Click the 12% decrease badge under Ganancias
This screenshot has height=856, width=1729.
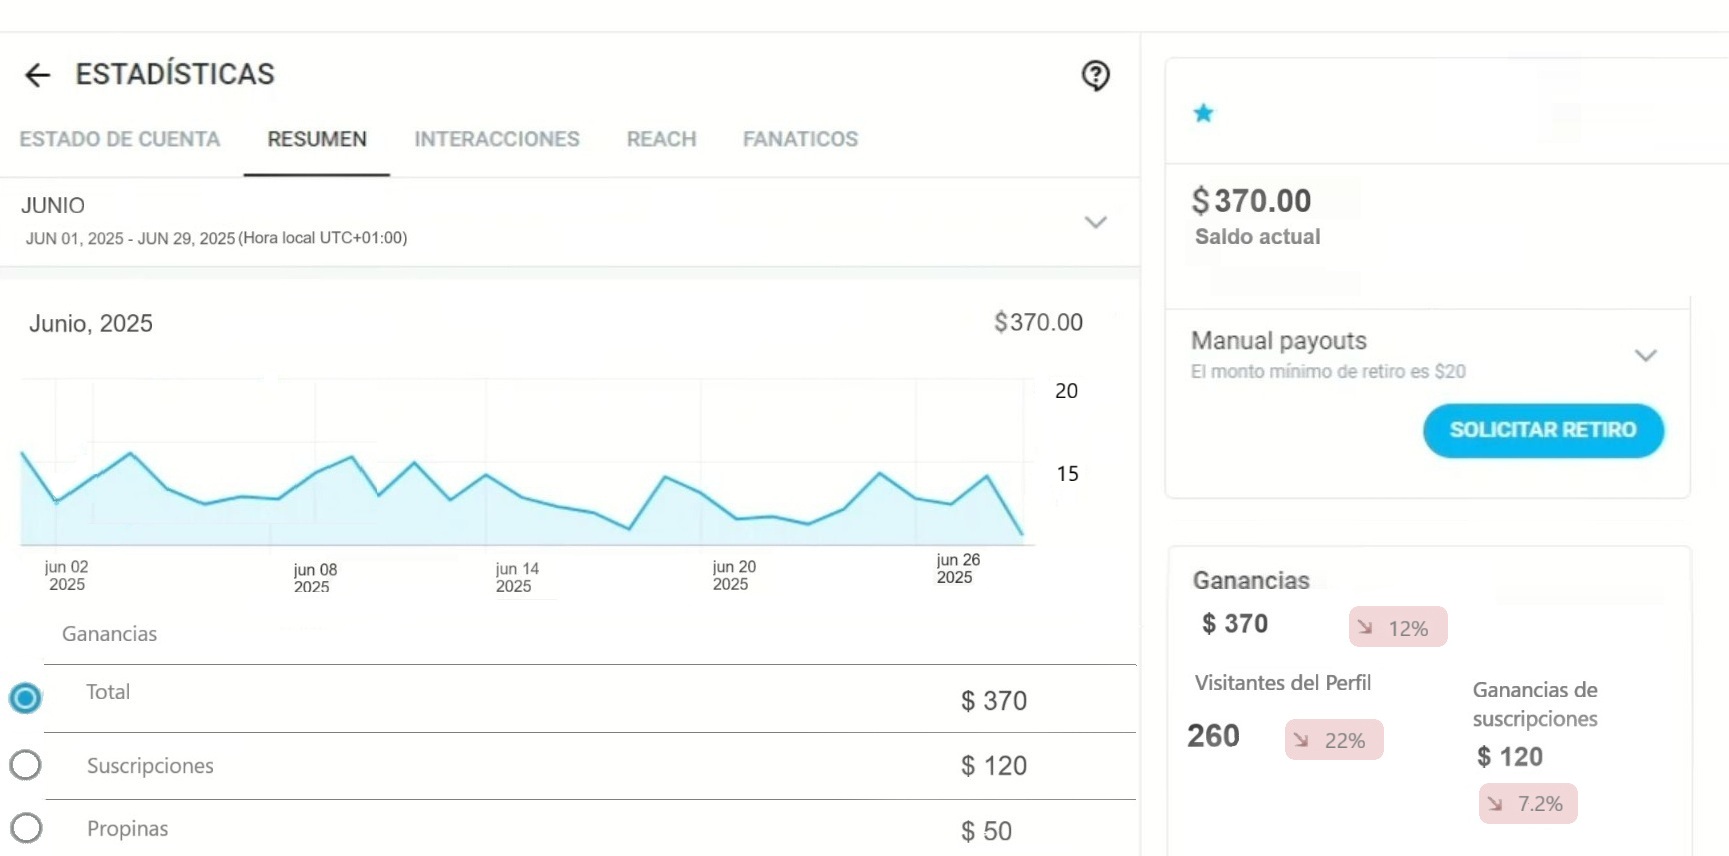click(x=1397, y=628)
